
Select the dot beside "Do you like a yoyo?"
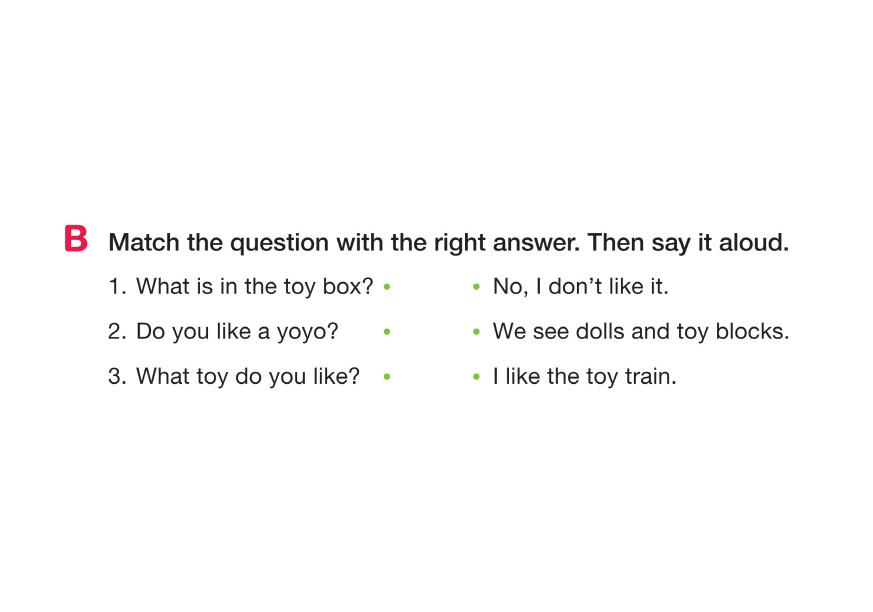(387, 332)
